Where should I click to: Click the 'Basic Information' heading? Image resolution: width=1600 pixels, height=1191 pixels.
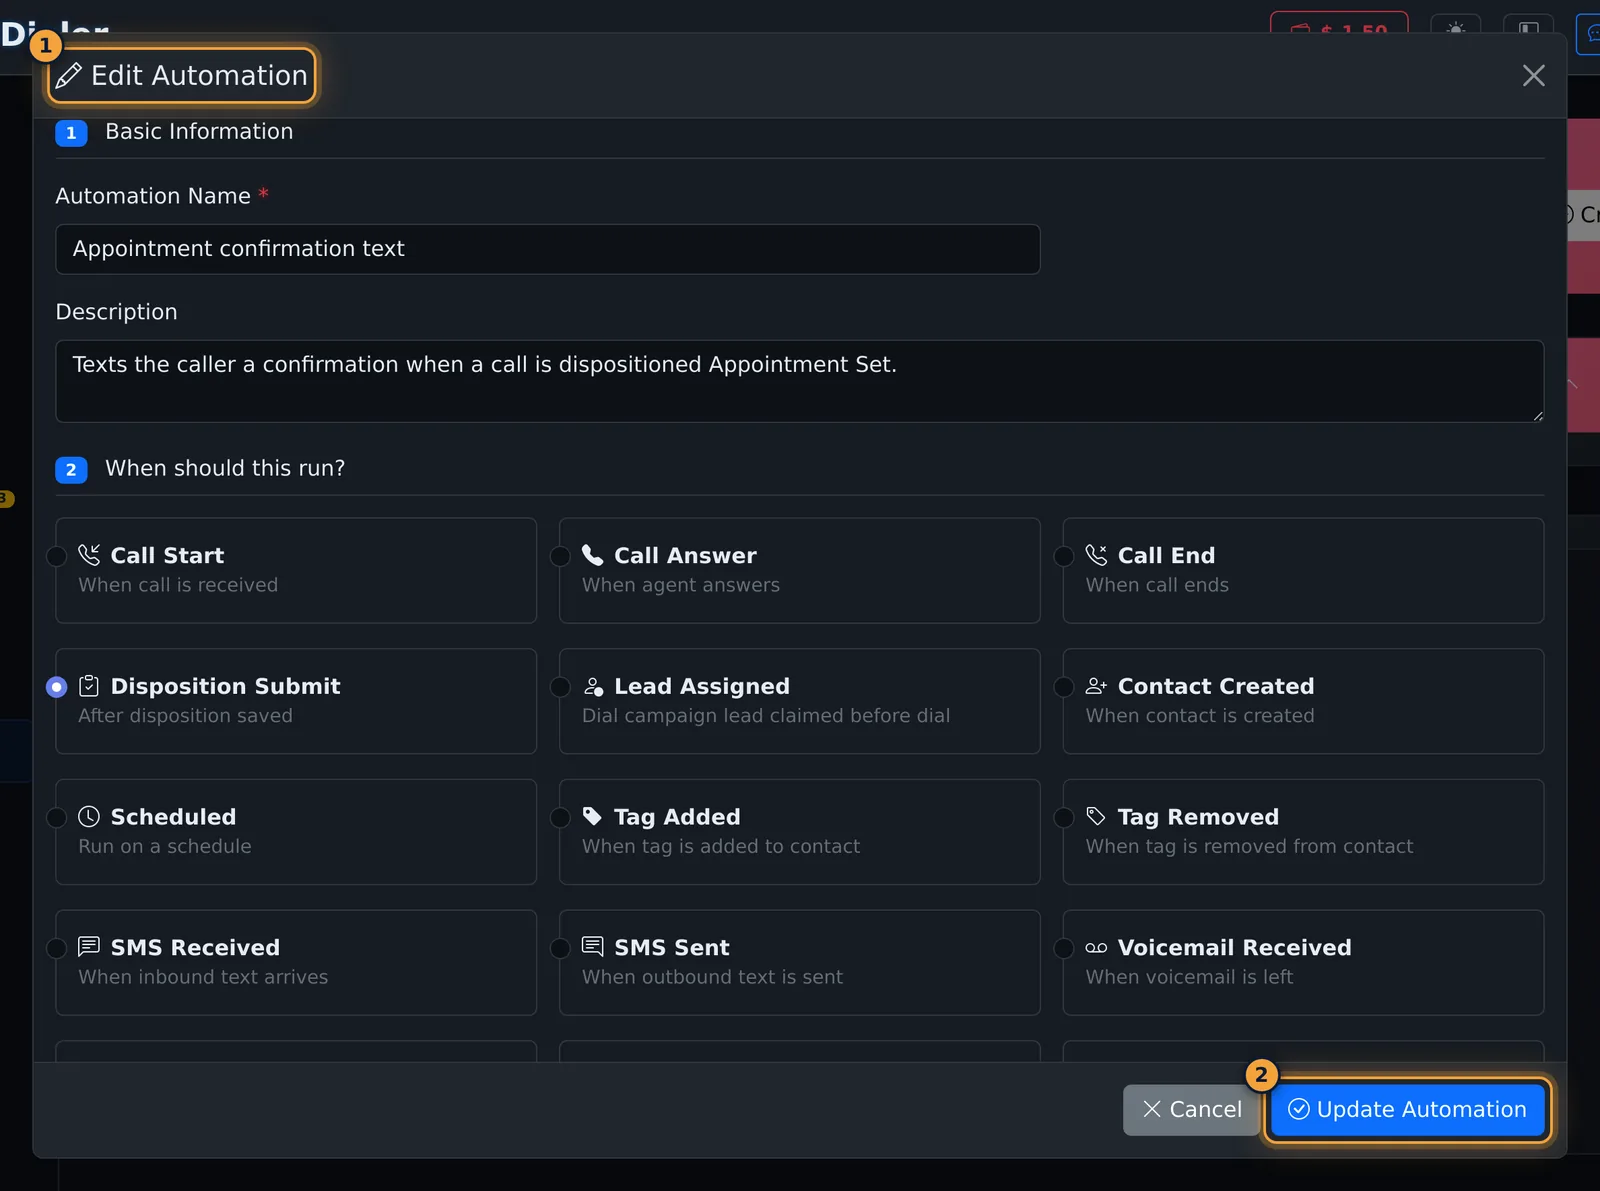tap(199, 132)
